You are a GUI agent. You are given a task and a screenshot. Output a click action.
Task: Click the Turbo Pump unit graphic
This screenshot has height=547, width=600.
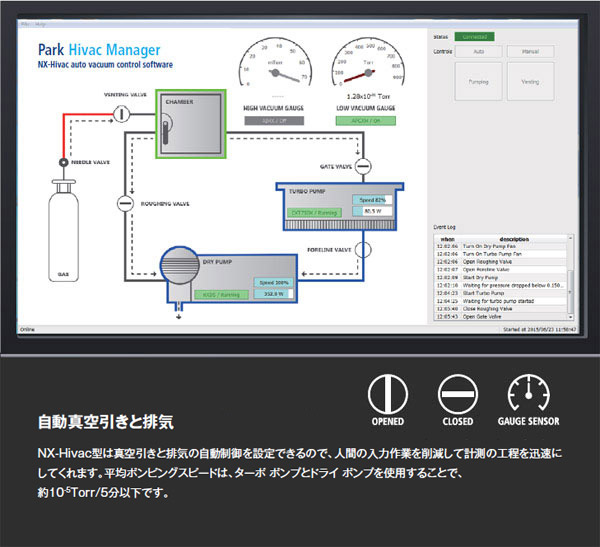point(340,207)
